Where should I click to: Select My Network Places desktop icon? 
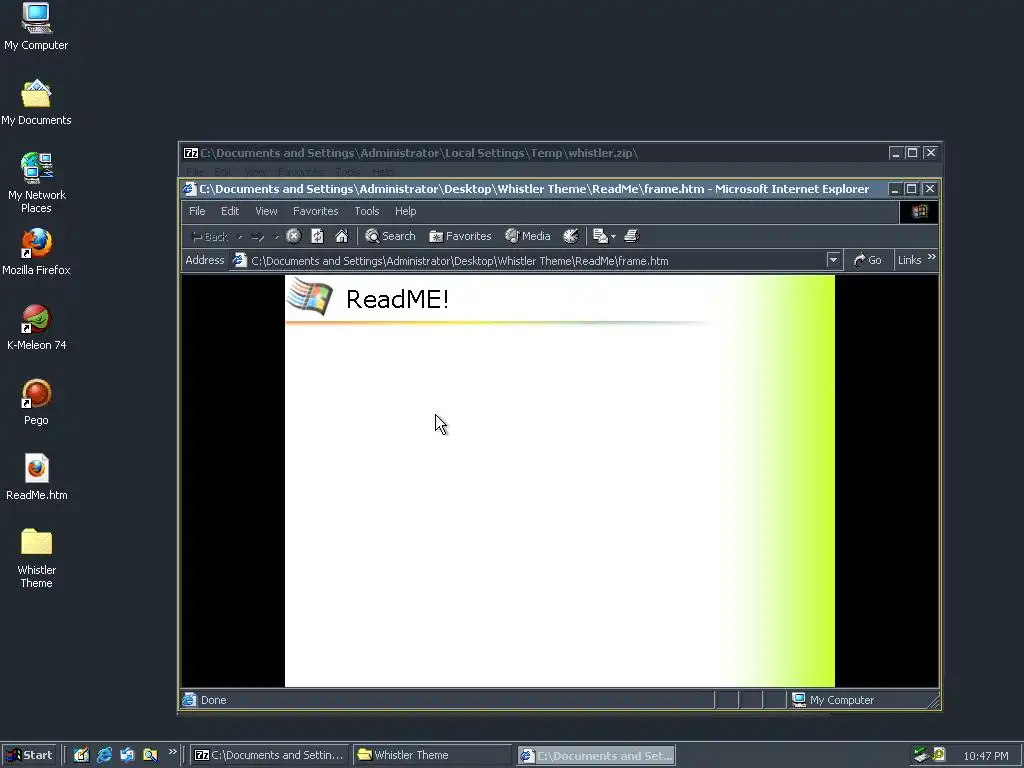(x=37, y=183)
